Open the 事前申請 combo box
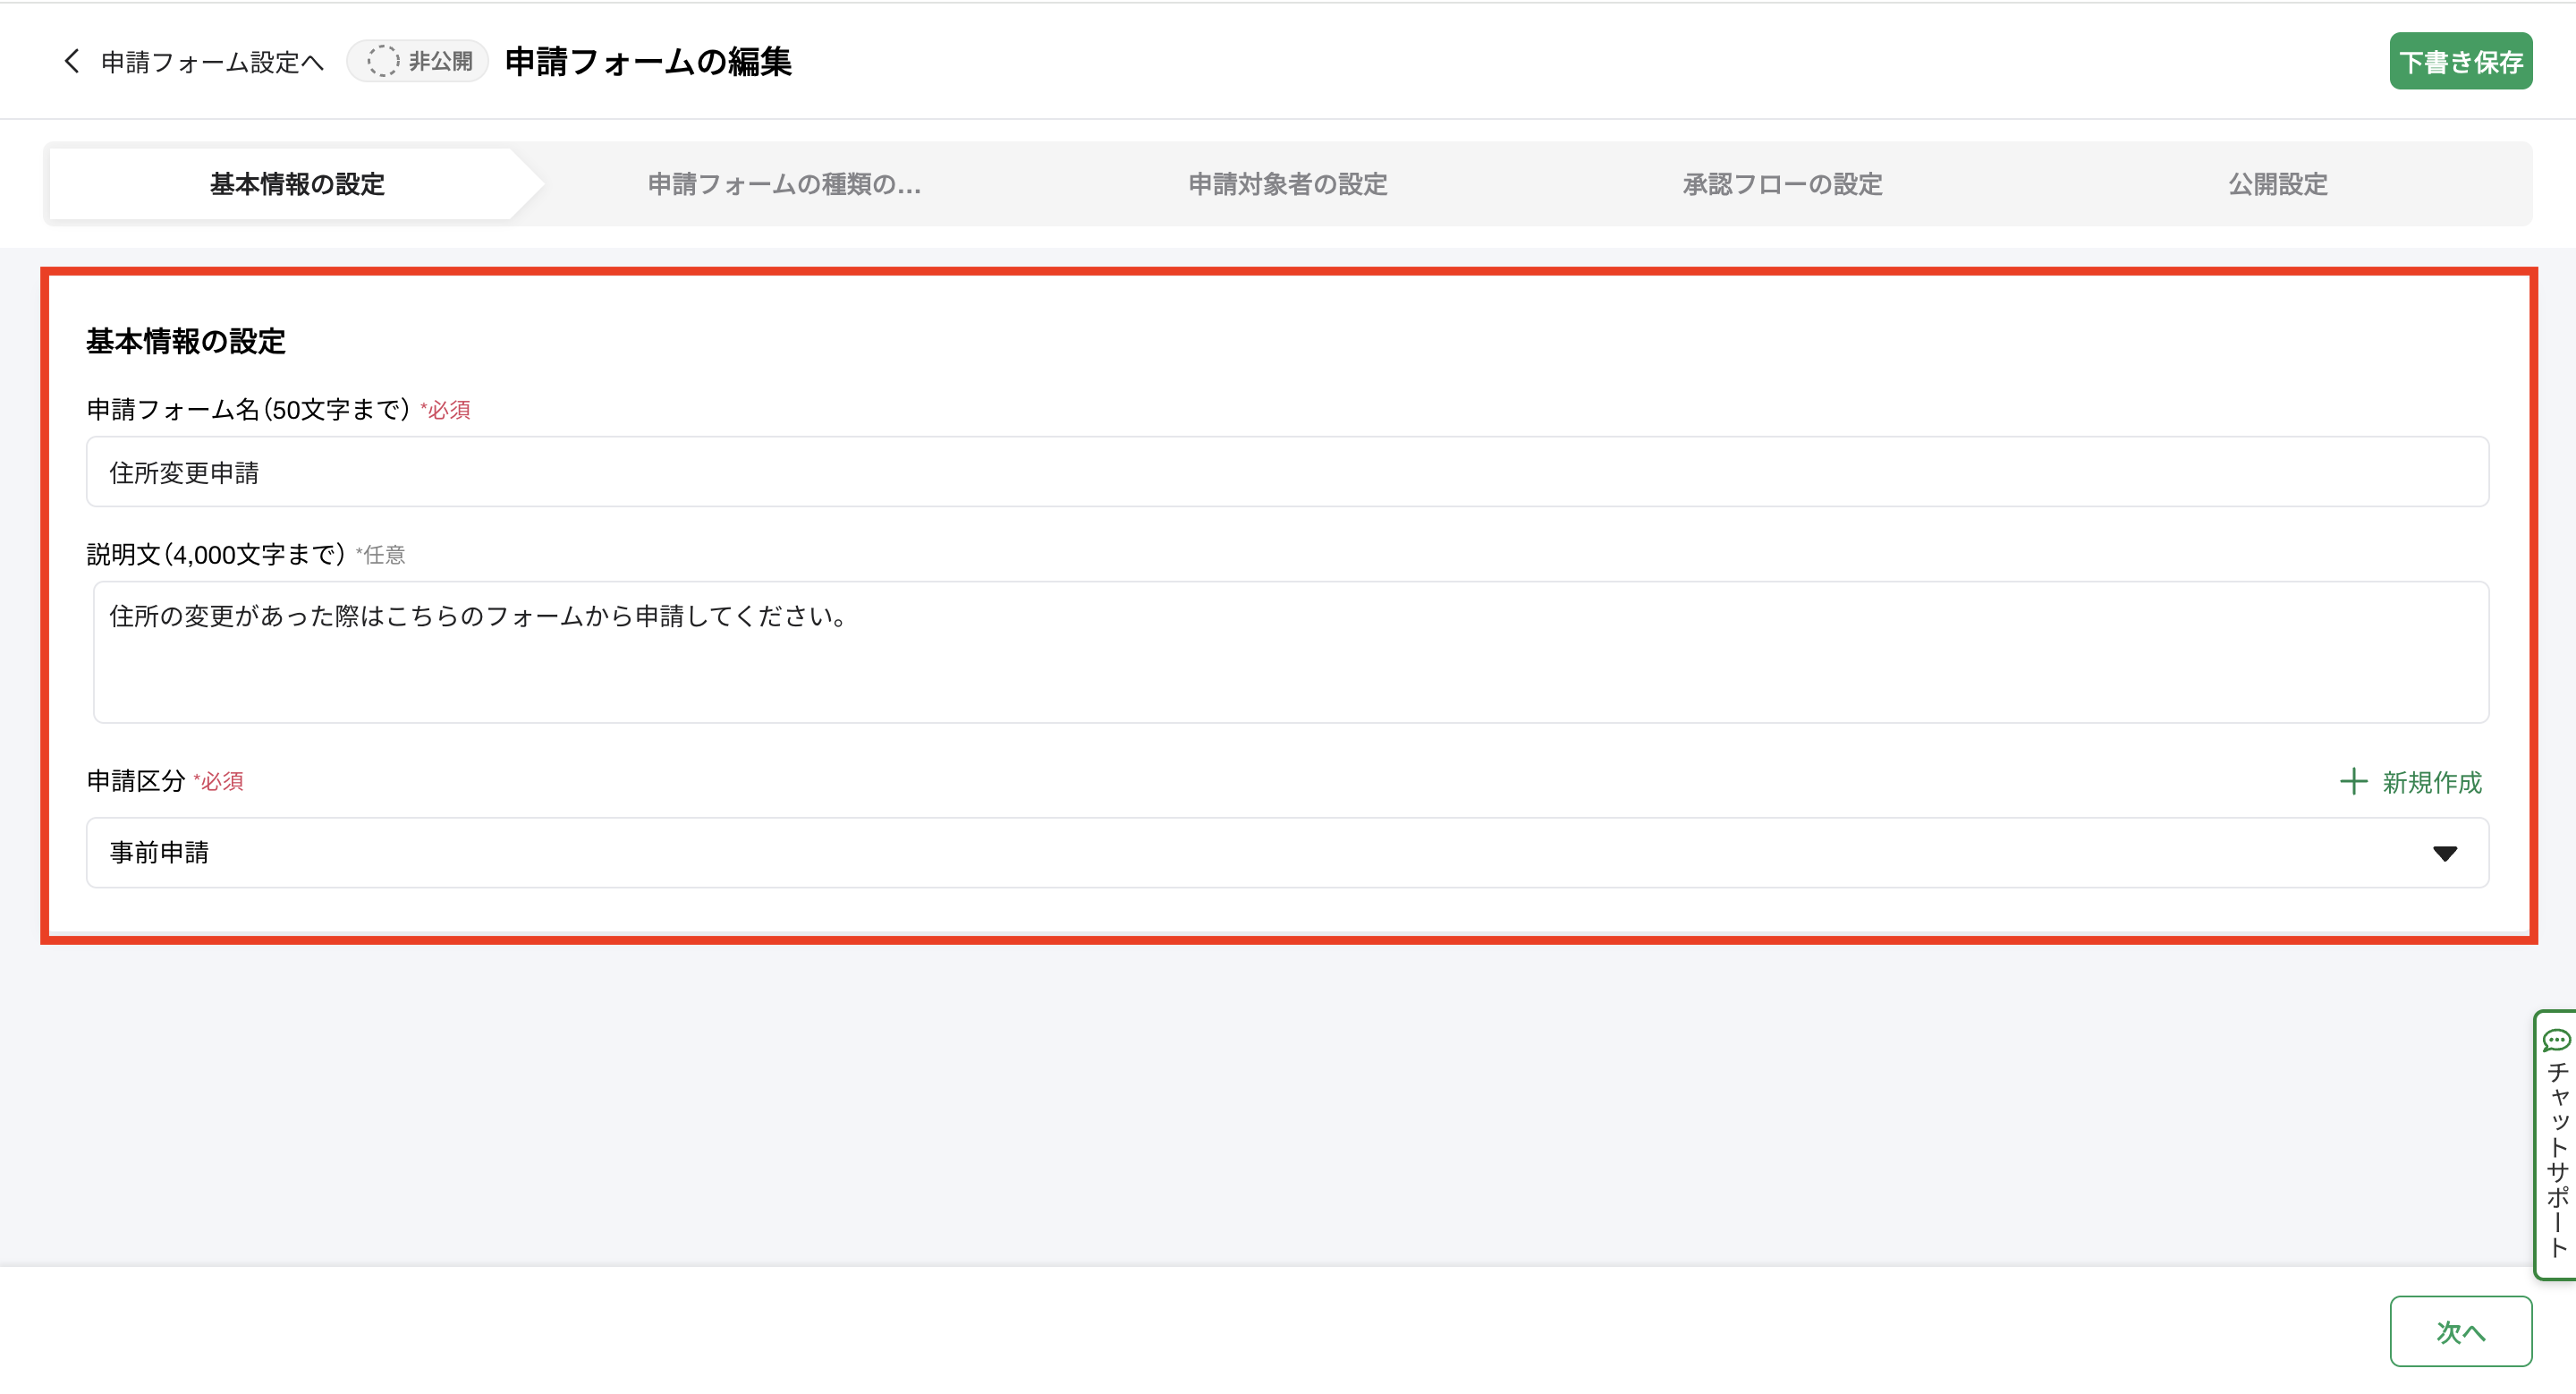This screenshot has height=1394, width=2576. click(x=1200, y=853)
